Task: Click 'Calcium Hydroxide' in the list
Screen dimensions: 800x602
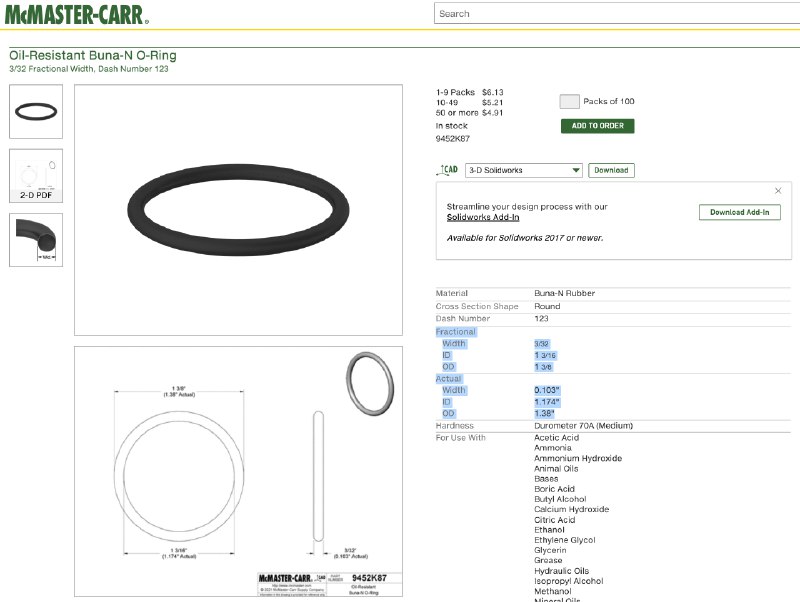Action: coord(571,509)
